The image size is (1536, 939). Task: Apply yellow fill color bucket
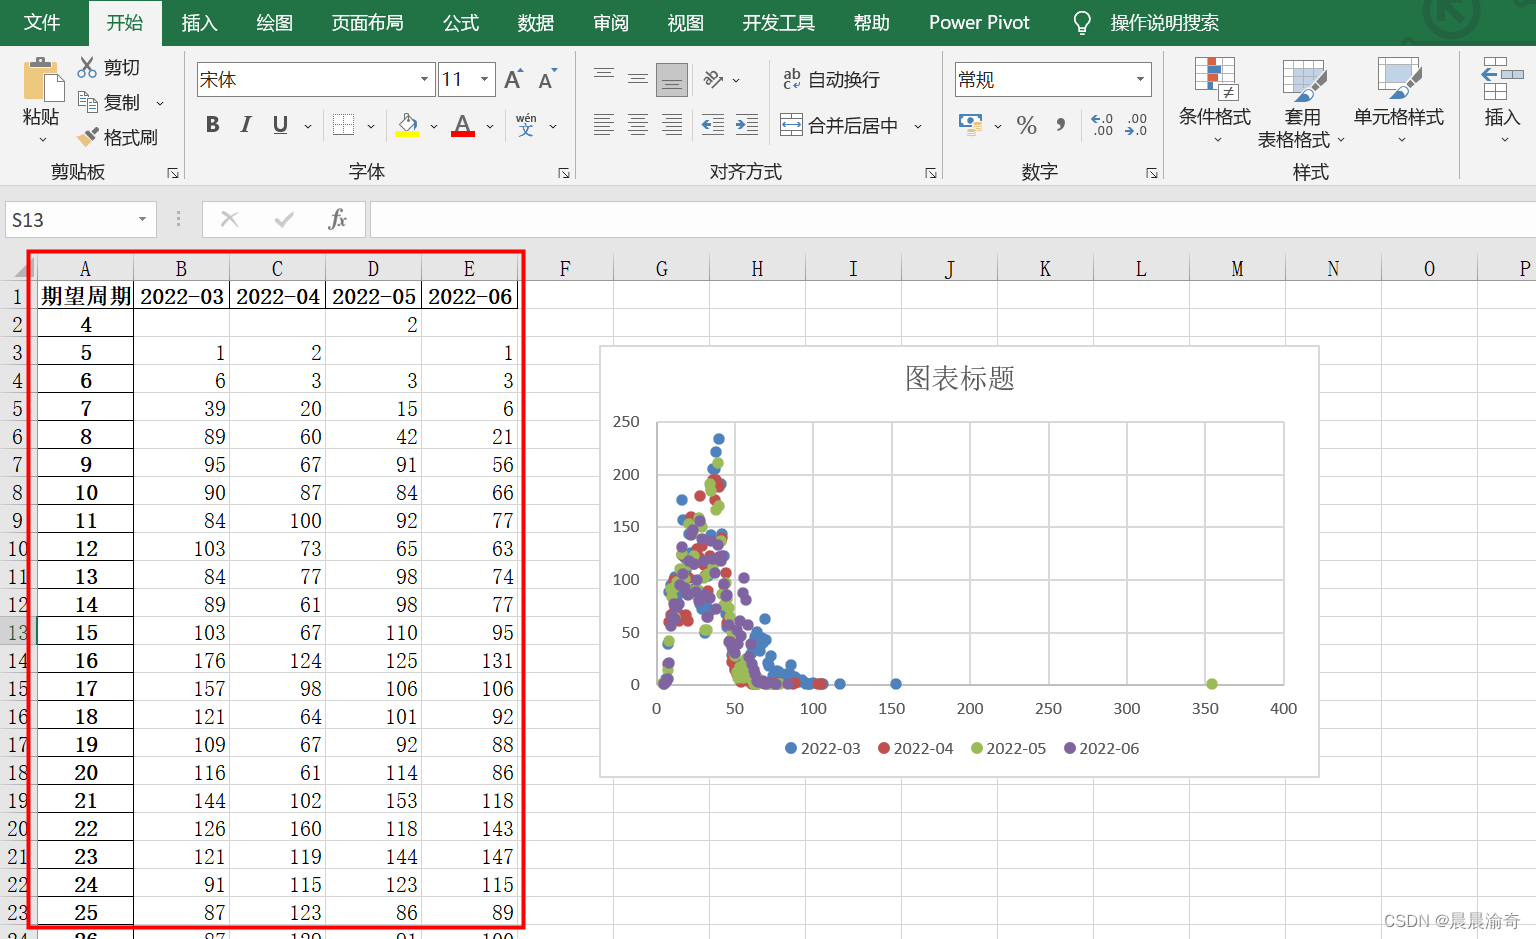(x=407, y=125)
